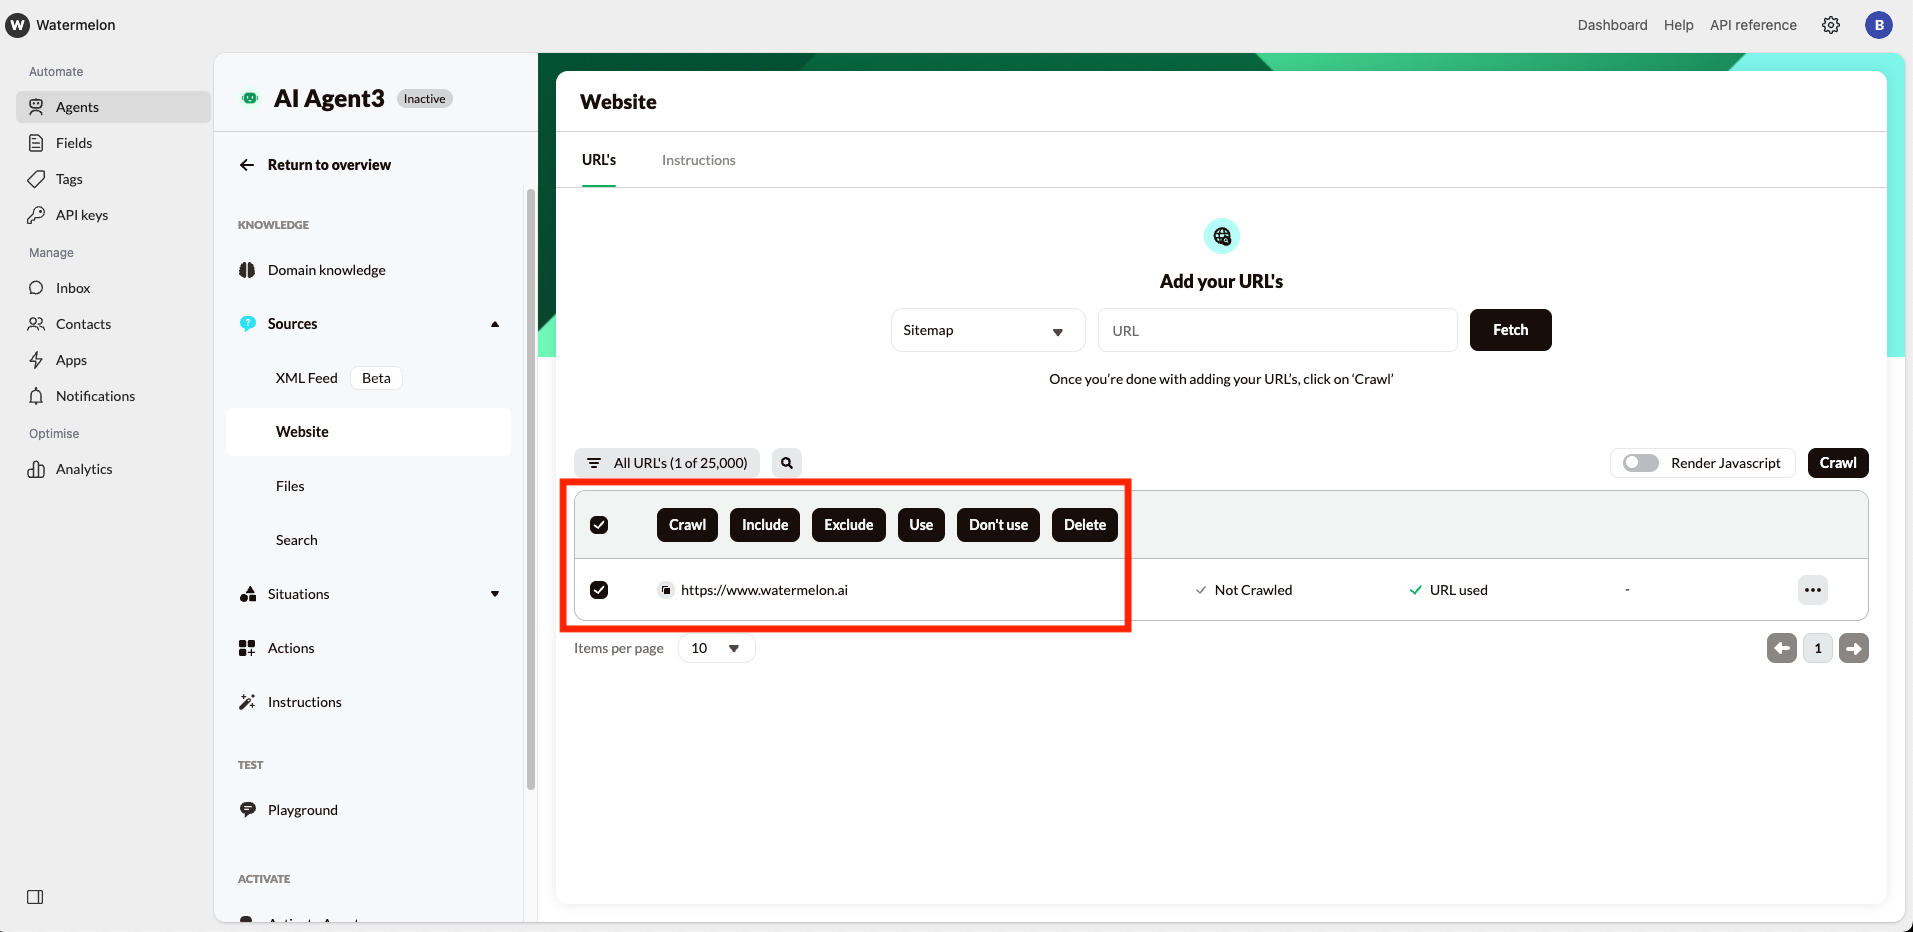The width and height of the screenshot is (1913, 932).
Task: Uncheck the watermelon.ai URL row checkbox
Action: [599, 590]
